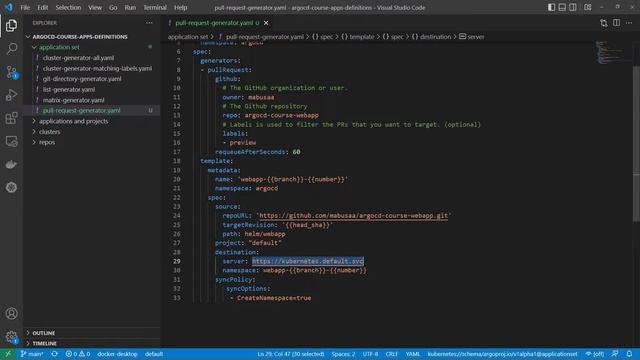Open the Help menu
This screenshot has width=640, height=360.
tap(180, 7)
